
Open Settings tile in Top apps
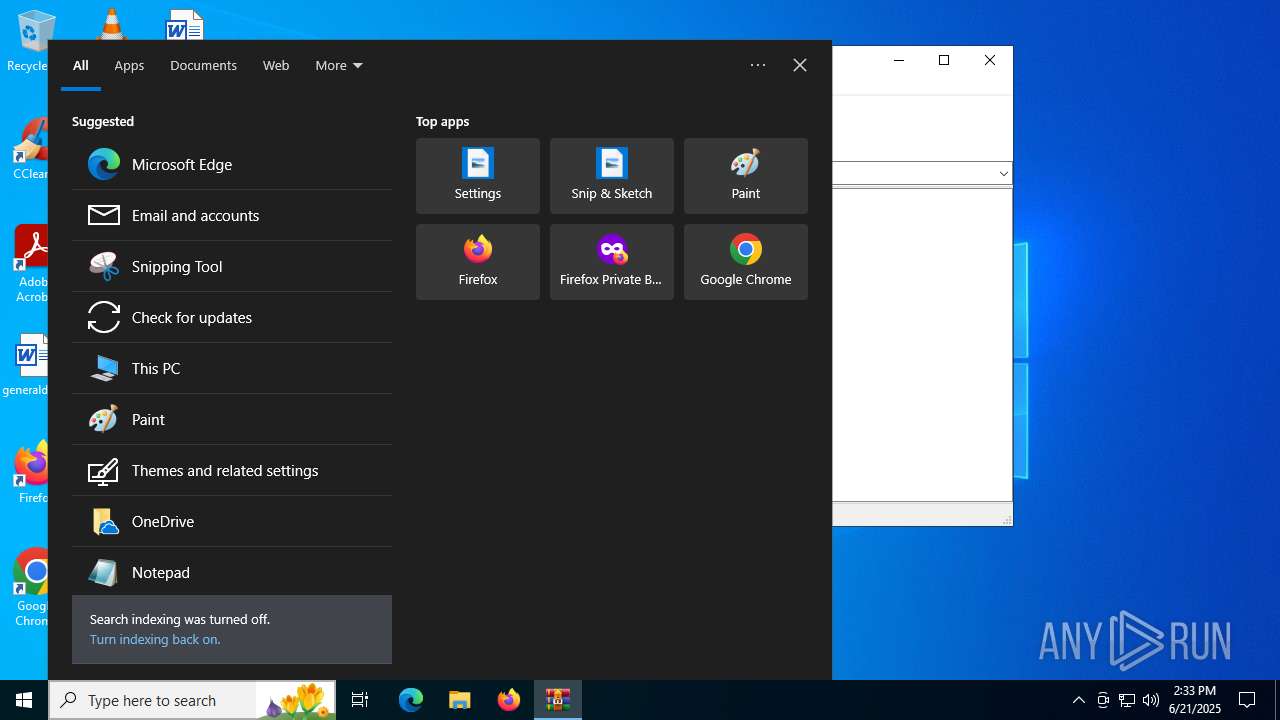coord(478,176)
